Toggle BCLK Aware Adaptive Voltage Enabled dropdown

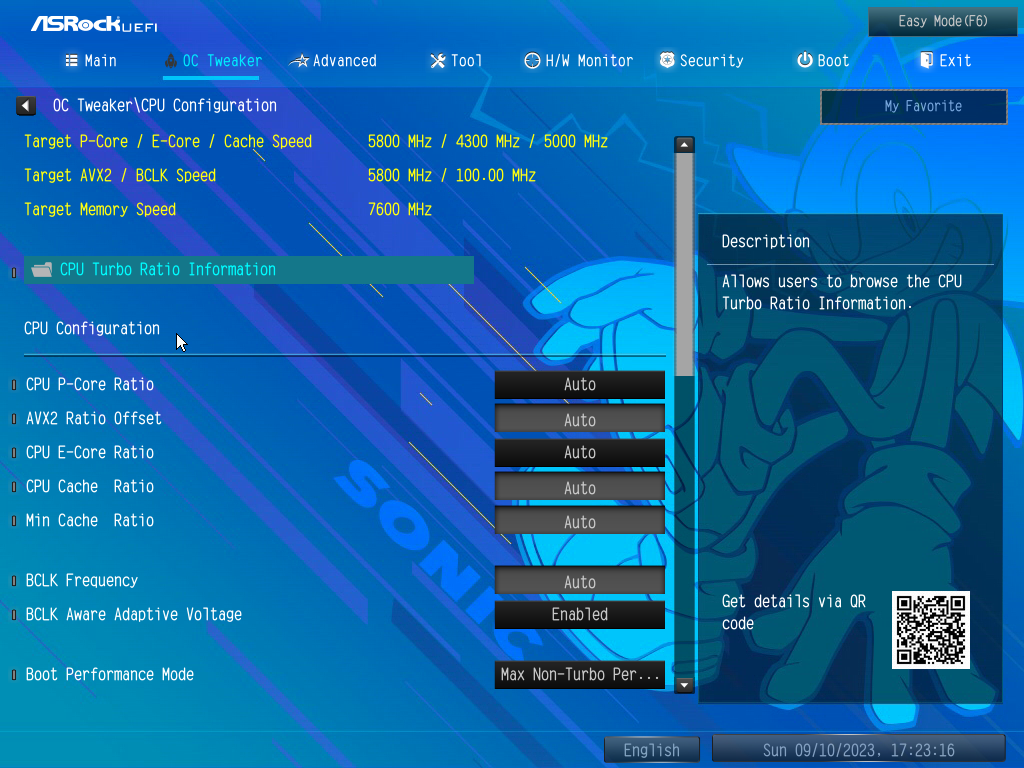point(580,615)
